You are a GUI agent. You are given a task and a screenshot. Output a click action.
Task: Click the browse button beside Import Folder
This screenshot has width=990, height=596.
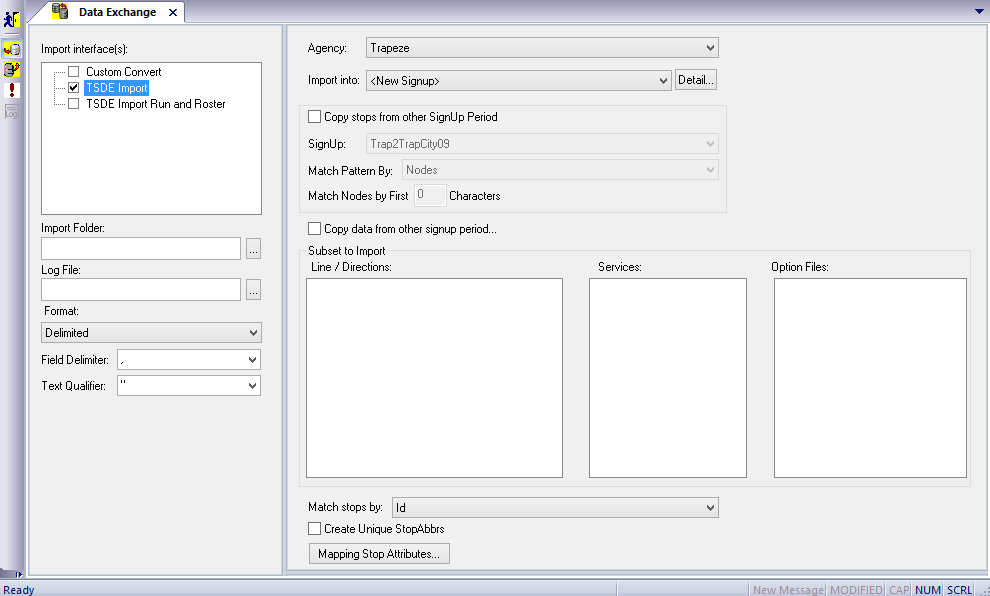pos(253,248)
